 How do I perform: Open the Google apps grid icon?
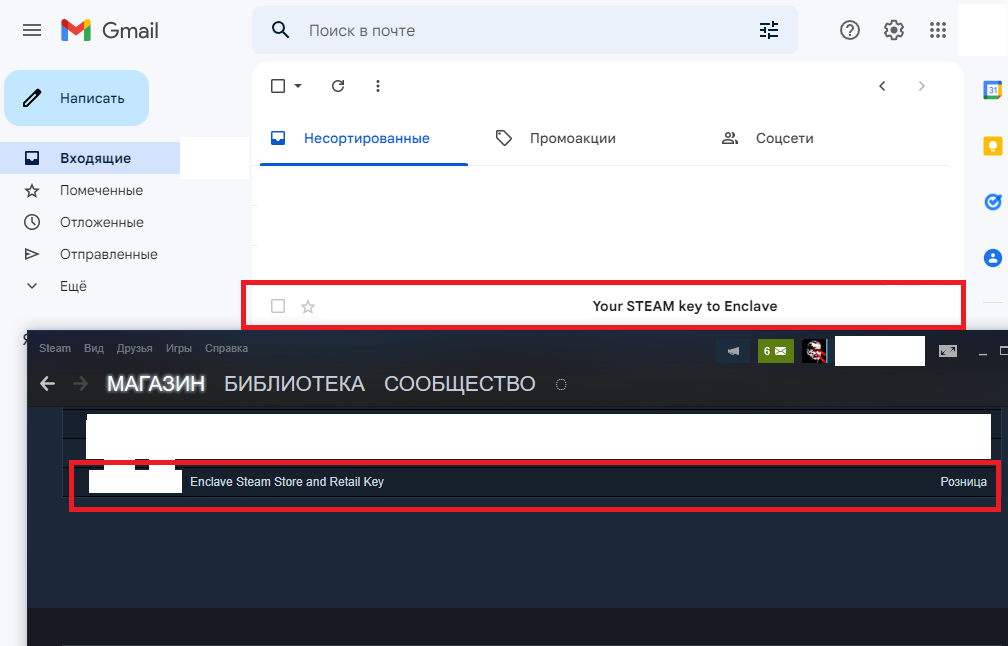(x=938, y=30)
